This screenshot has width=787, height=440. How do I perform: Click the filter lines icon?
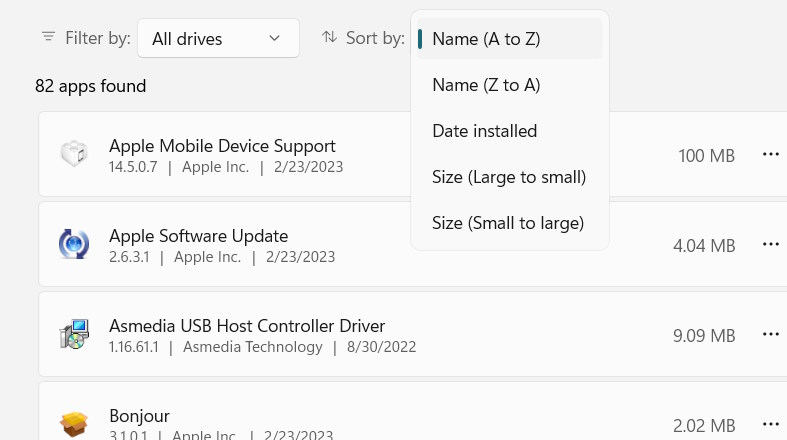point(48,38)
